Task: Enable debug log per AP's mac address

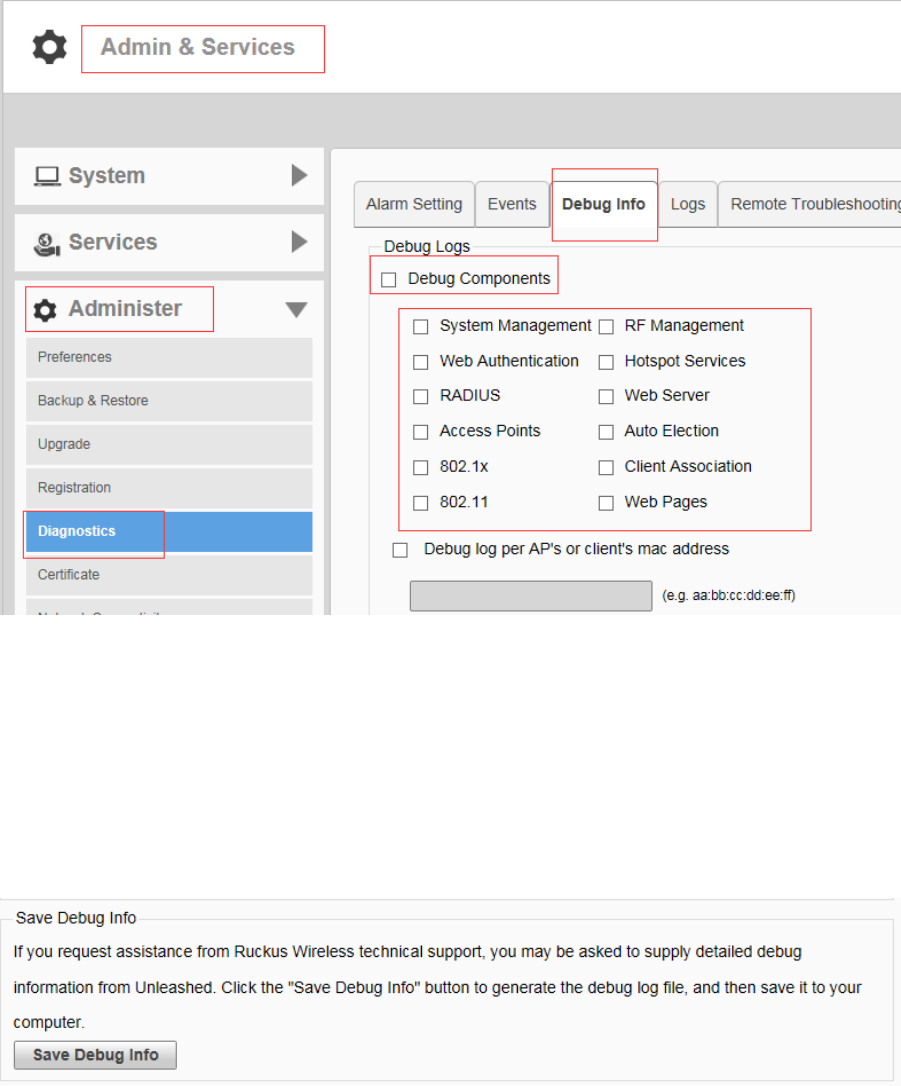Action: (400, 550)
